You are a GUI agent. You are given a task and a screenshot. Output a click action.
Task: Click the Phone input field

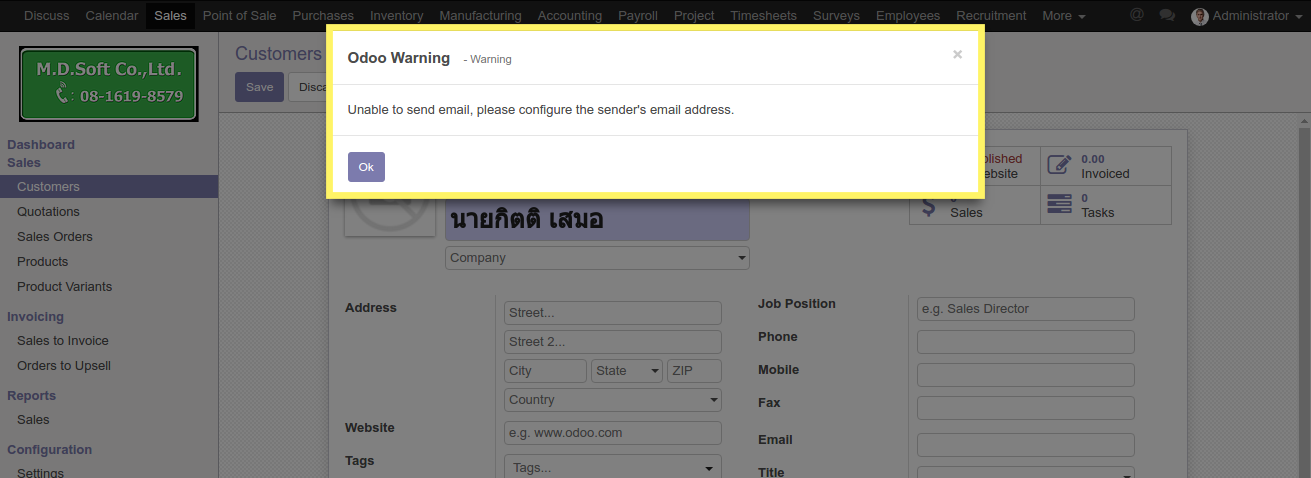click(x=1026, y=342)
